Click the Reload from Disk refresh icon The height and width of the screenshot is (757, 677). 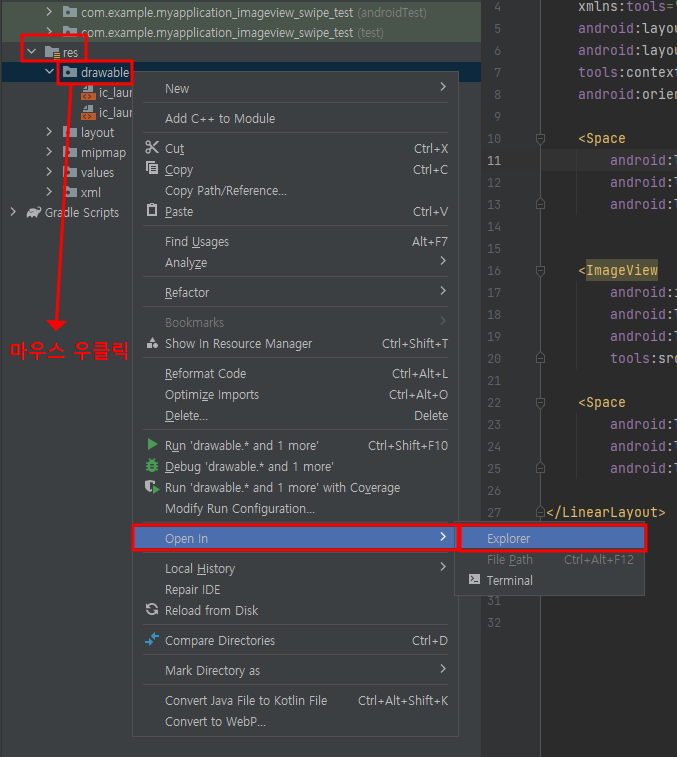152,609
